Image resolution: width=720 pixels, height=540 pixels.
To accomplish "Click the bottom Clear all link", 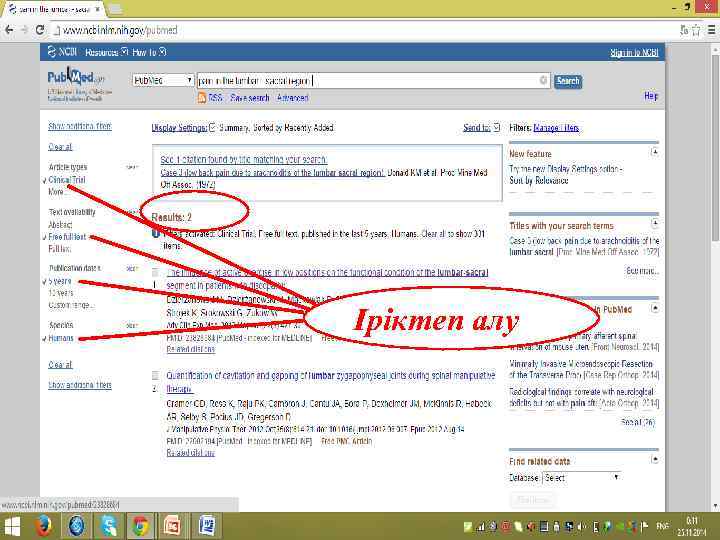I will pos(60,365).
